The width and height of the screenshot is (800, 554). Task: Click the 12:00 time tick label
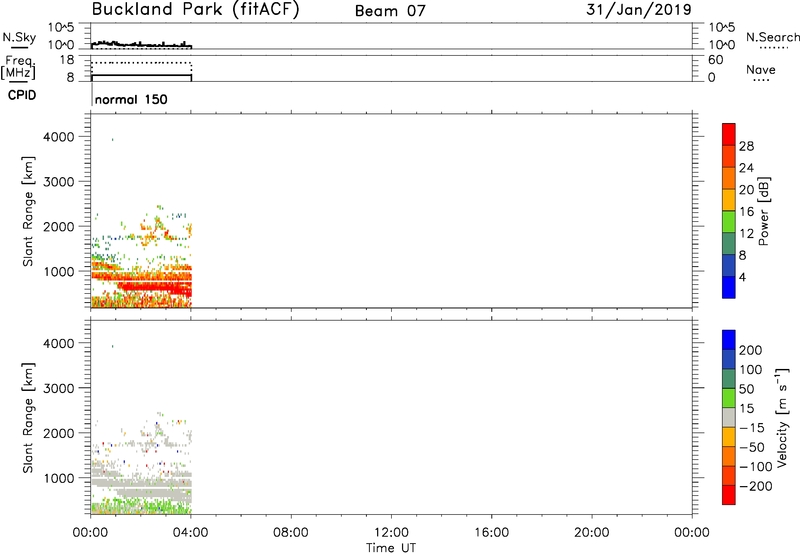(x=391, y=533)
